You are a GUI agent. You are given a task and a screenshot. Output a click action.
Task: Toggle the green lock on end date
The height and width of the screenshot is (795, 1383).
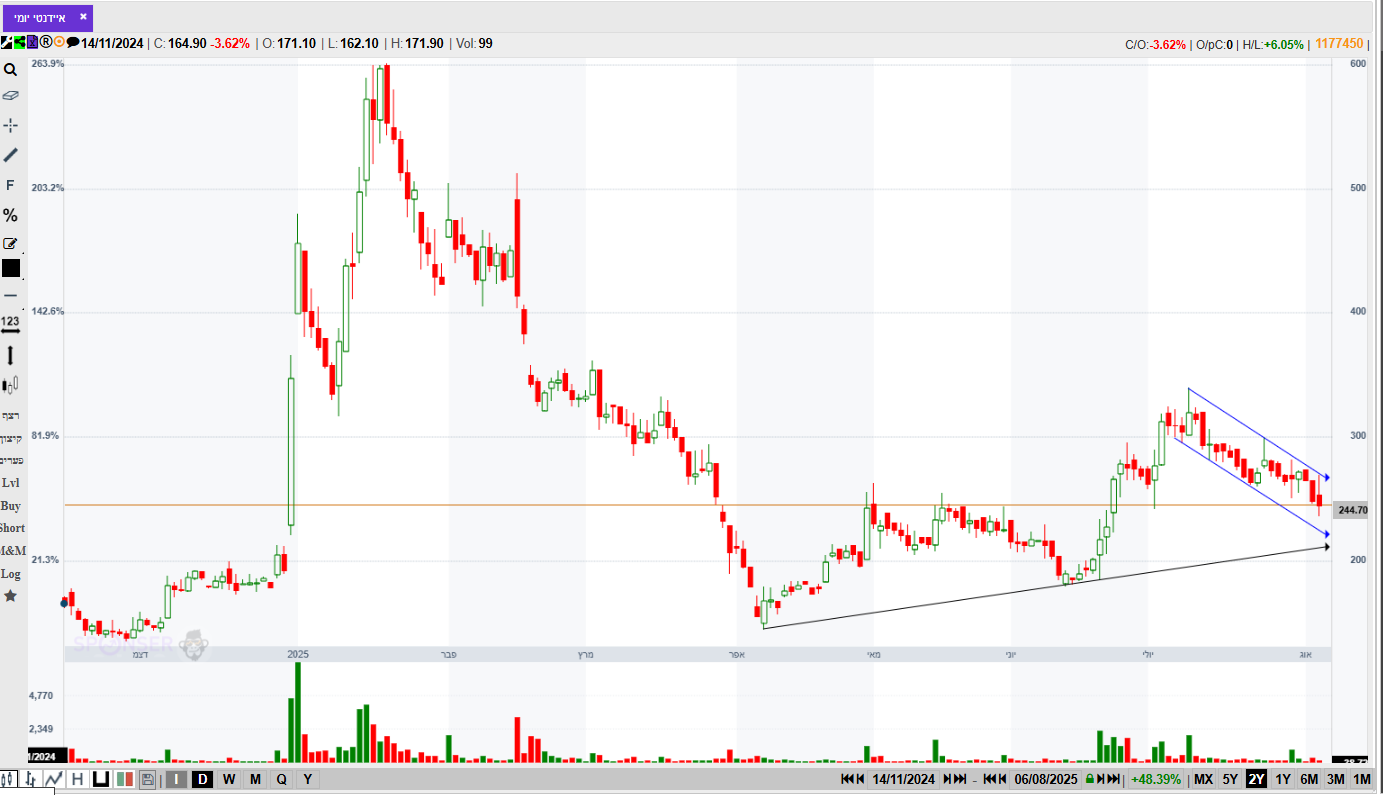1090,779
